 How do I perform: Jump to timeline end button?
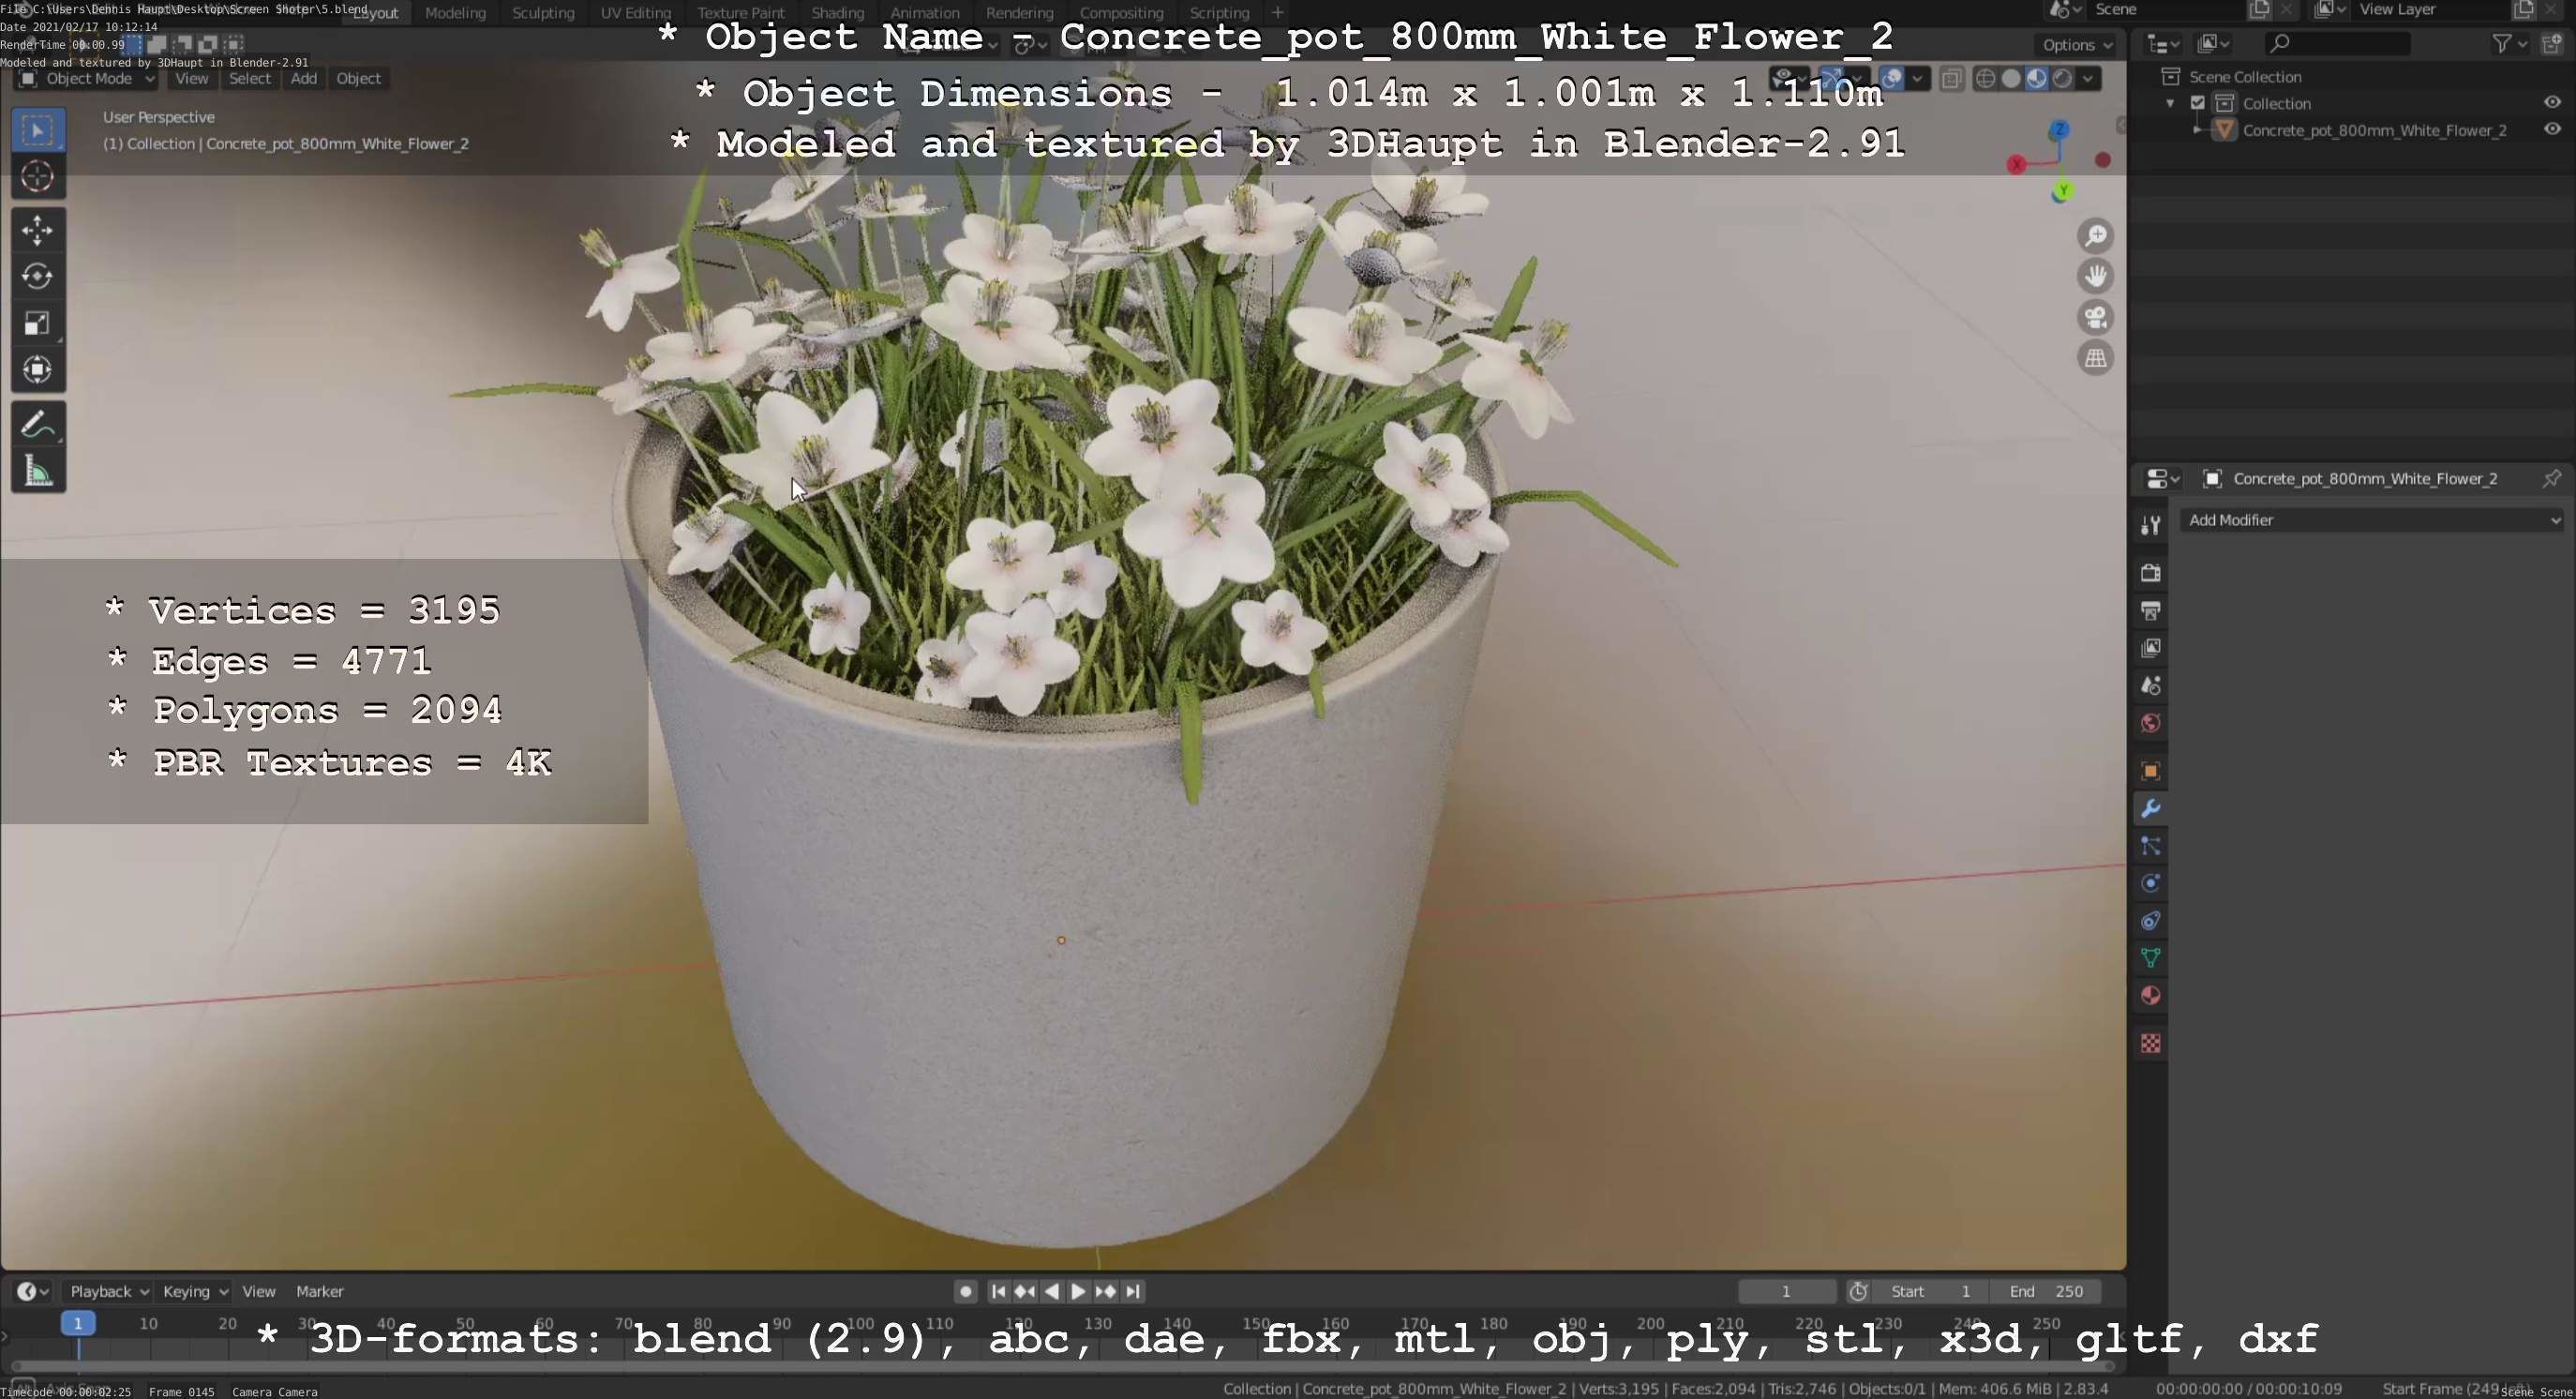point(1132,1292)
